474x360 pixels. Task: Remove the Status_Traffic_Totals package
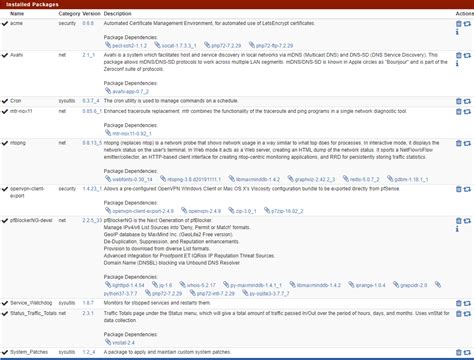tap(459, 314)
